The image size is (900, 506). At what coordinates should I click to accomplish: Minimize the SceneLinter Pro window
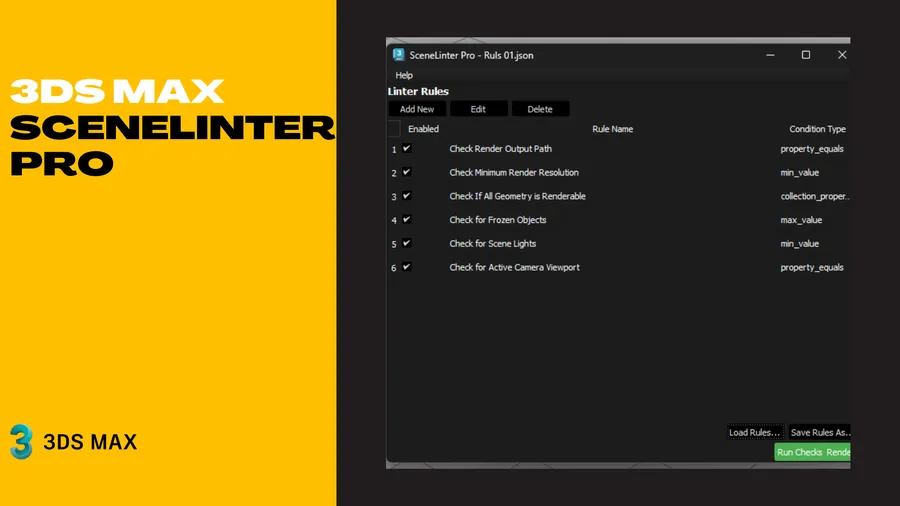coord(770,55)
